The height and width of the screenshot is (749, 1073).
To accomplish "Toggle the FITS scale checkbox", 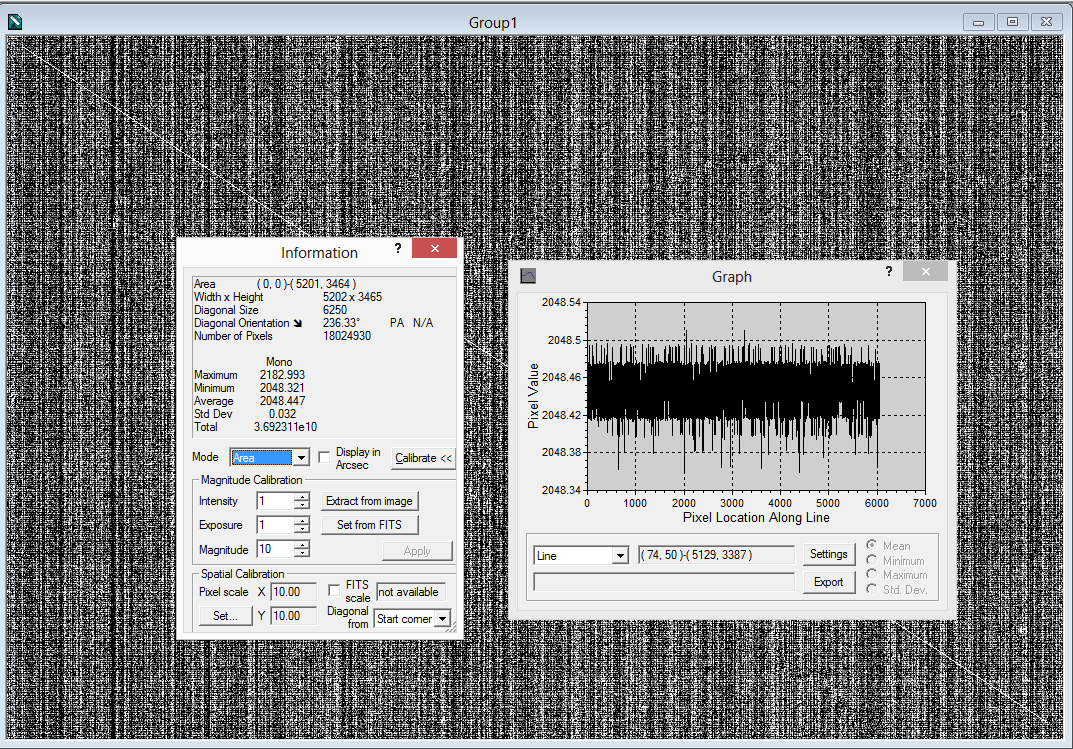I will [x=334, y=591].
